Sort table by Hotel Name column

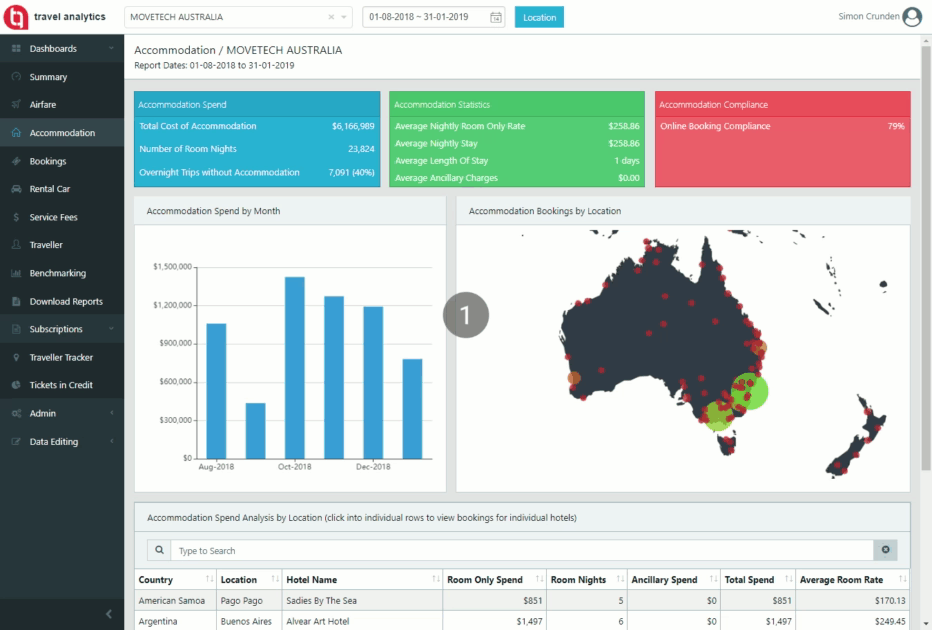point(435,580)
